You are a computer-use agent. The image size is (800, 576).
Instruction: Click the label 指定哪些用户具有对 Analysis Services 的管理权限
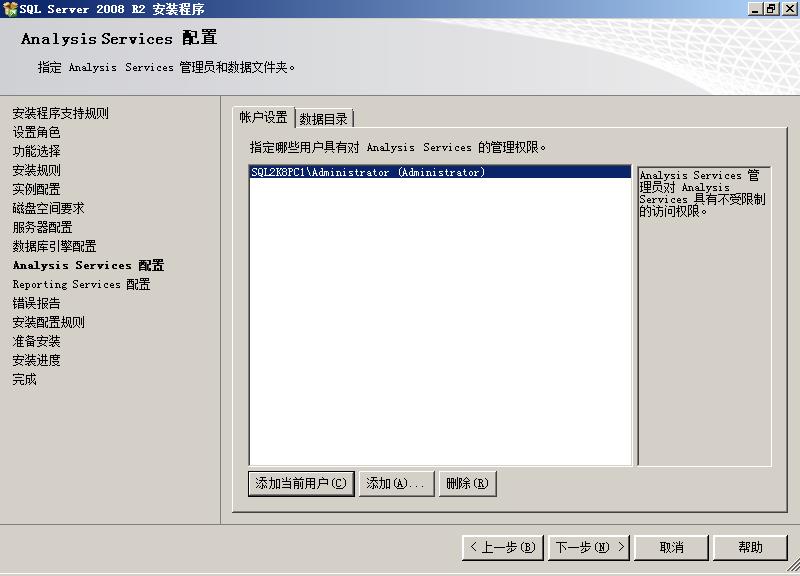tap(398, 147)
